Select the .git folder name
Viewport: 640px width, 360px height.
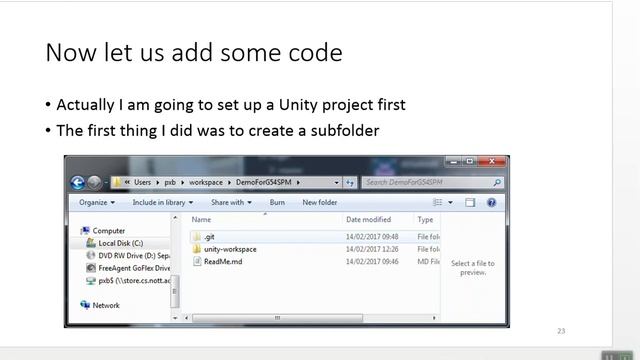pyautogui.click(x=209, y=237)
